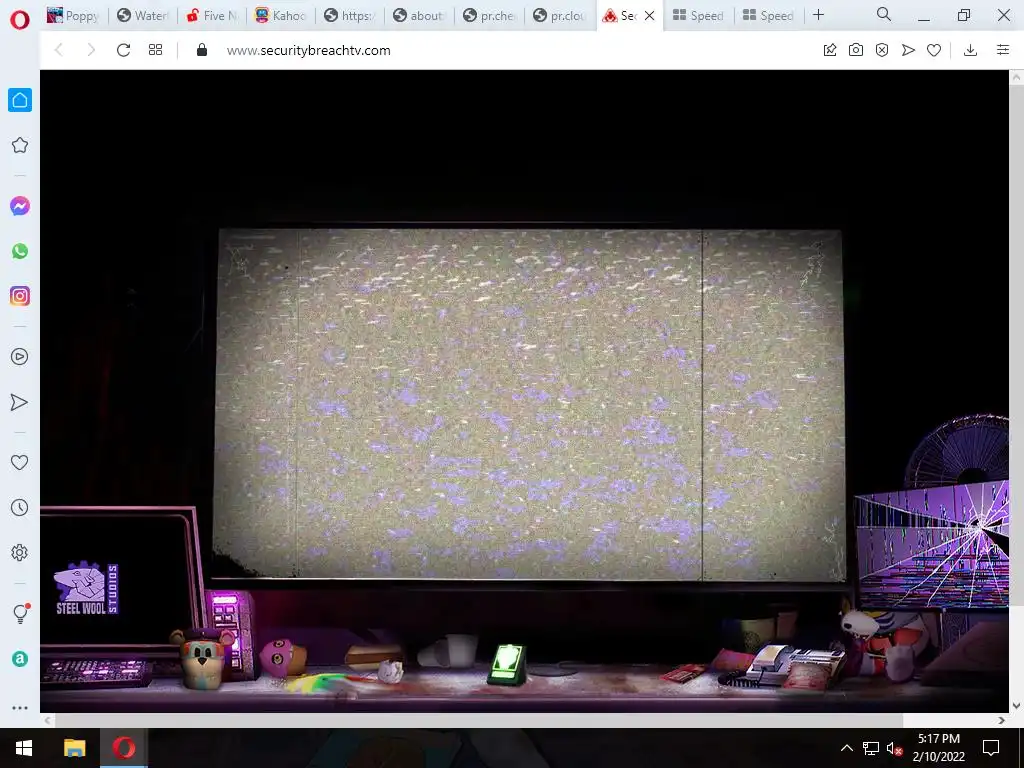Open the Opera menu logo
Viewport: 1024px width, 768px height.
tap(20, 20)
